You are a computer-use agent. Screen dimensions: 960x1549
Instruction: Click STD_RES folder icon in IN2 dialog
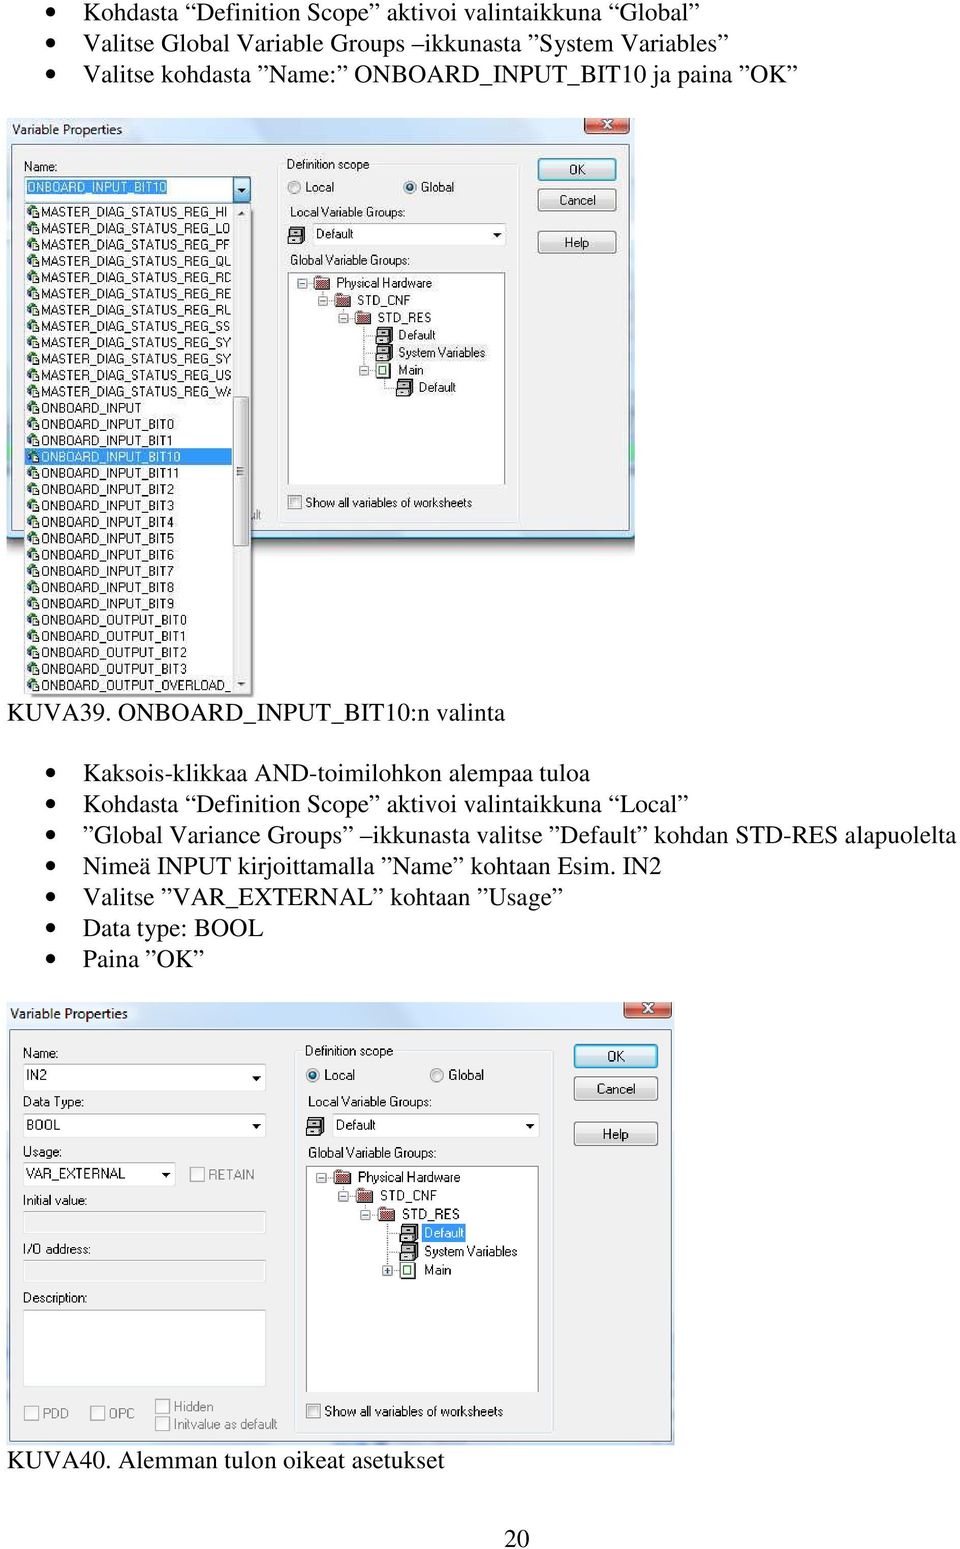pyautogui.click(x=386, y=1214)
